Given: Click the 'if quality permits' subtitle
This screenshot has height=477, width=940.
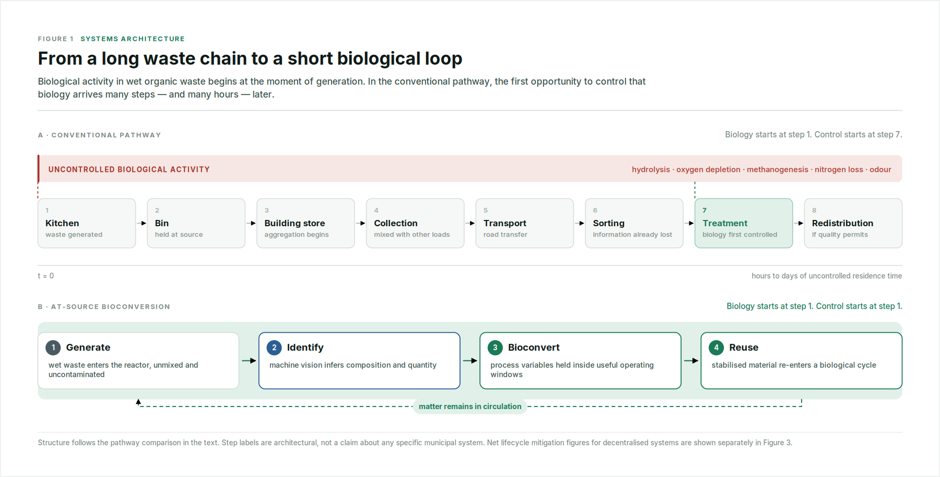Looking at the screenshot, I should pyautogui.click(x=840, y=235).
